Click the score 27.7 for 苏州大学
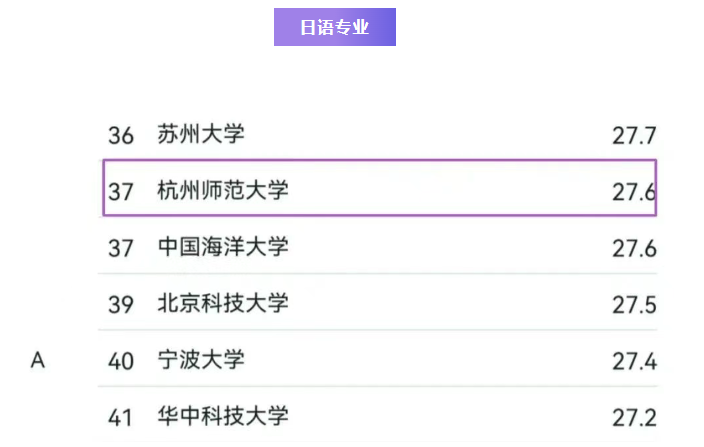The image size is (704, 447). [x=634, y=135]
